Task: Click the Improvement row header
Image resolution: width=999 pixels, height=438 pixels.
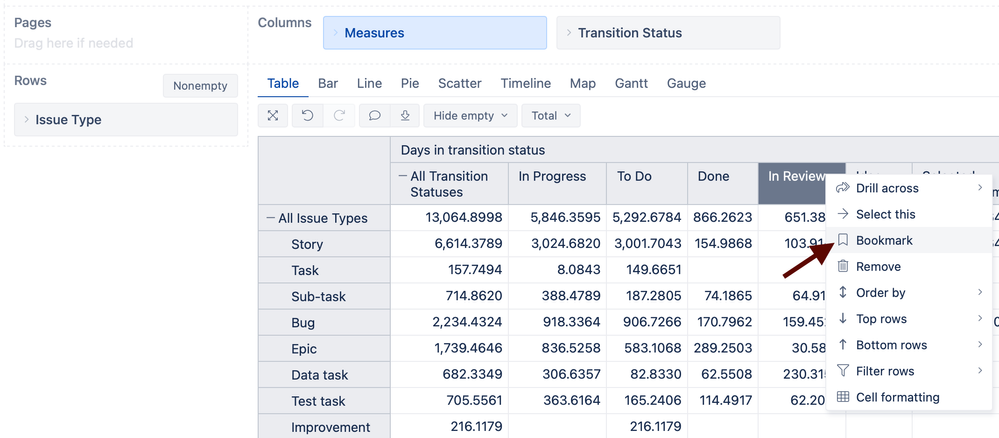Action: [x=324, y=427]
